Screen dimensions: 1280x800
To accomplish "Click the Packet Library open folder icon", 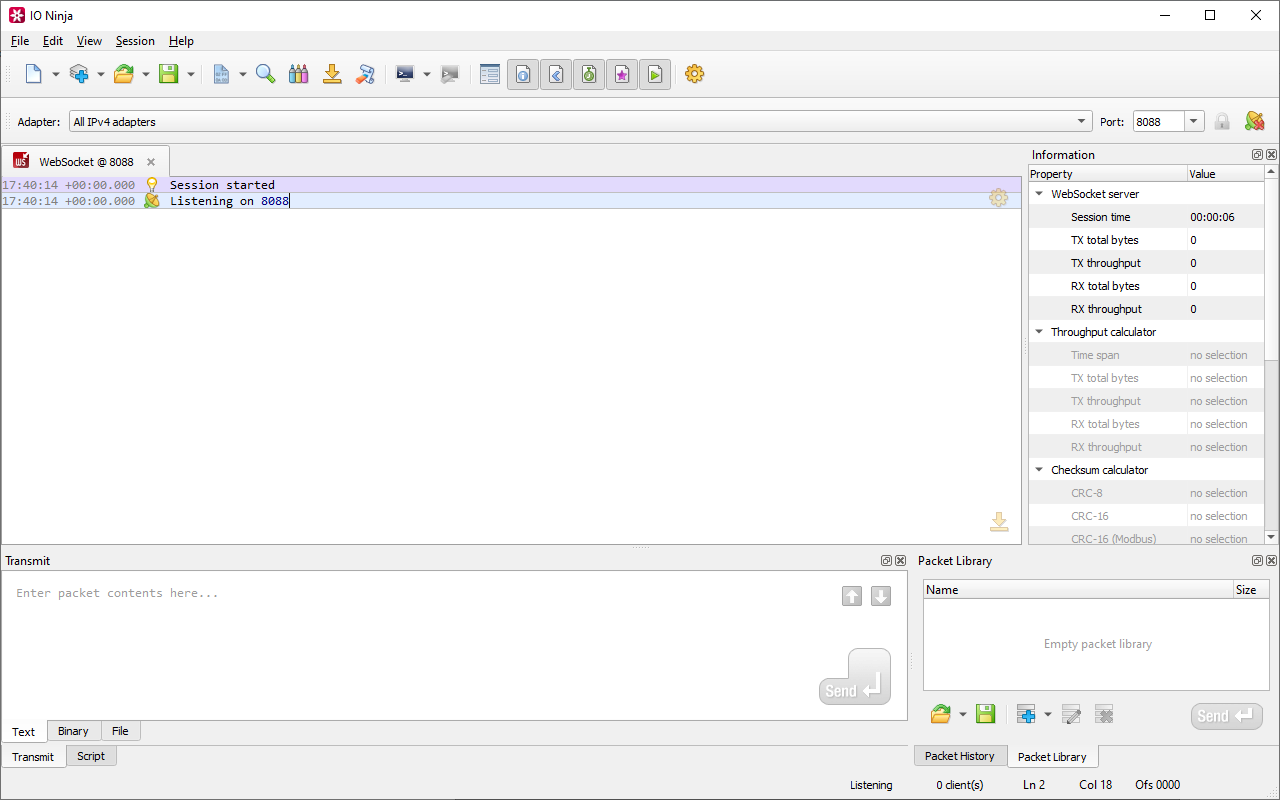I will point(941,714).
